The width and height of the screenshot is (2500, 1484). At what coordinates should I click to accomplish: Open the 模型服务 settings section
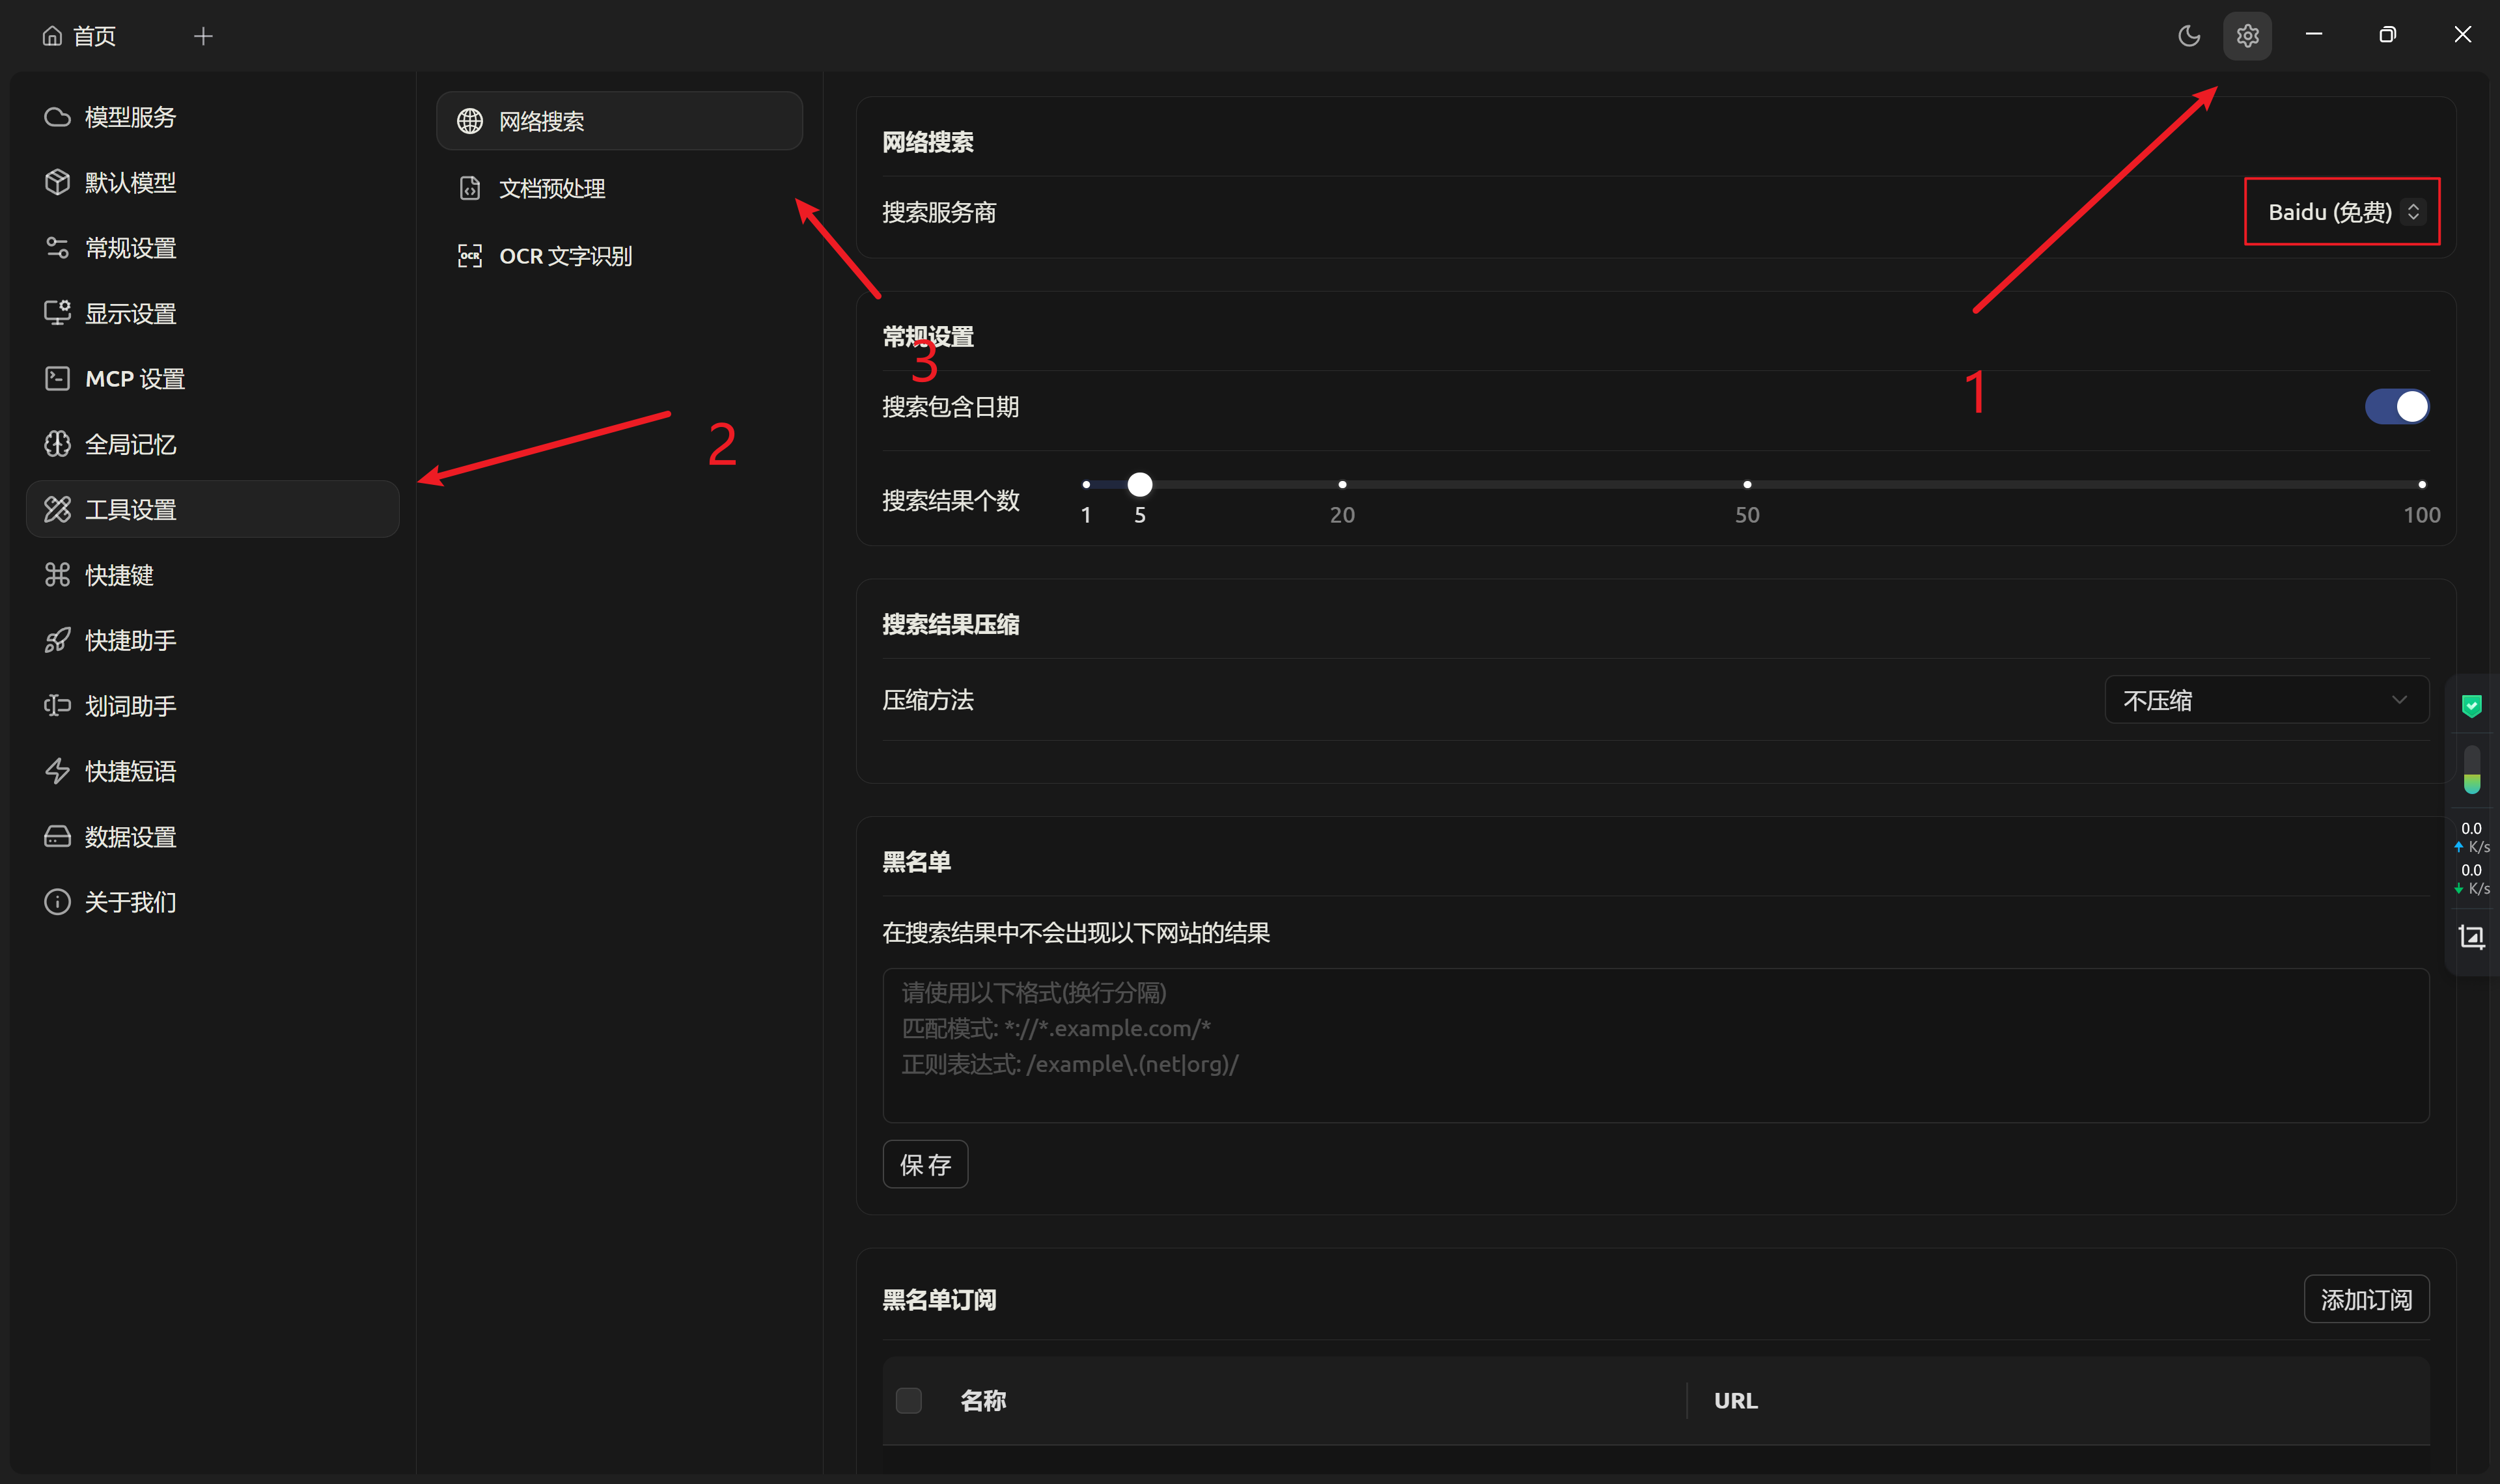(130, 117)
